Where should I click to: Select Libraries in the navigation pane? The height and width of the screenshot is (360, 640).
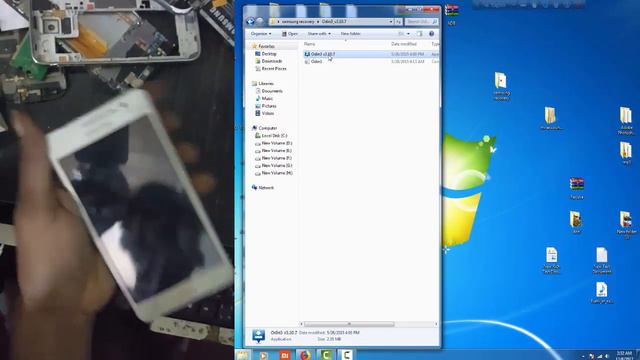pyautogui.click(x=266, y=83)
